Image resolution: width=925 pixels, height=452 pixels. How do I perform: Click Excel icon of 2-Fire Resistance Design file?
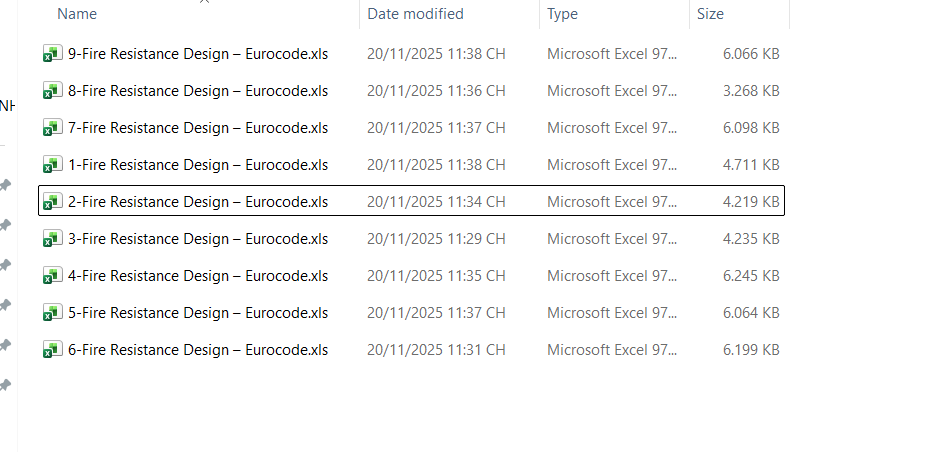pyautogui.click(x=53, y=202)
